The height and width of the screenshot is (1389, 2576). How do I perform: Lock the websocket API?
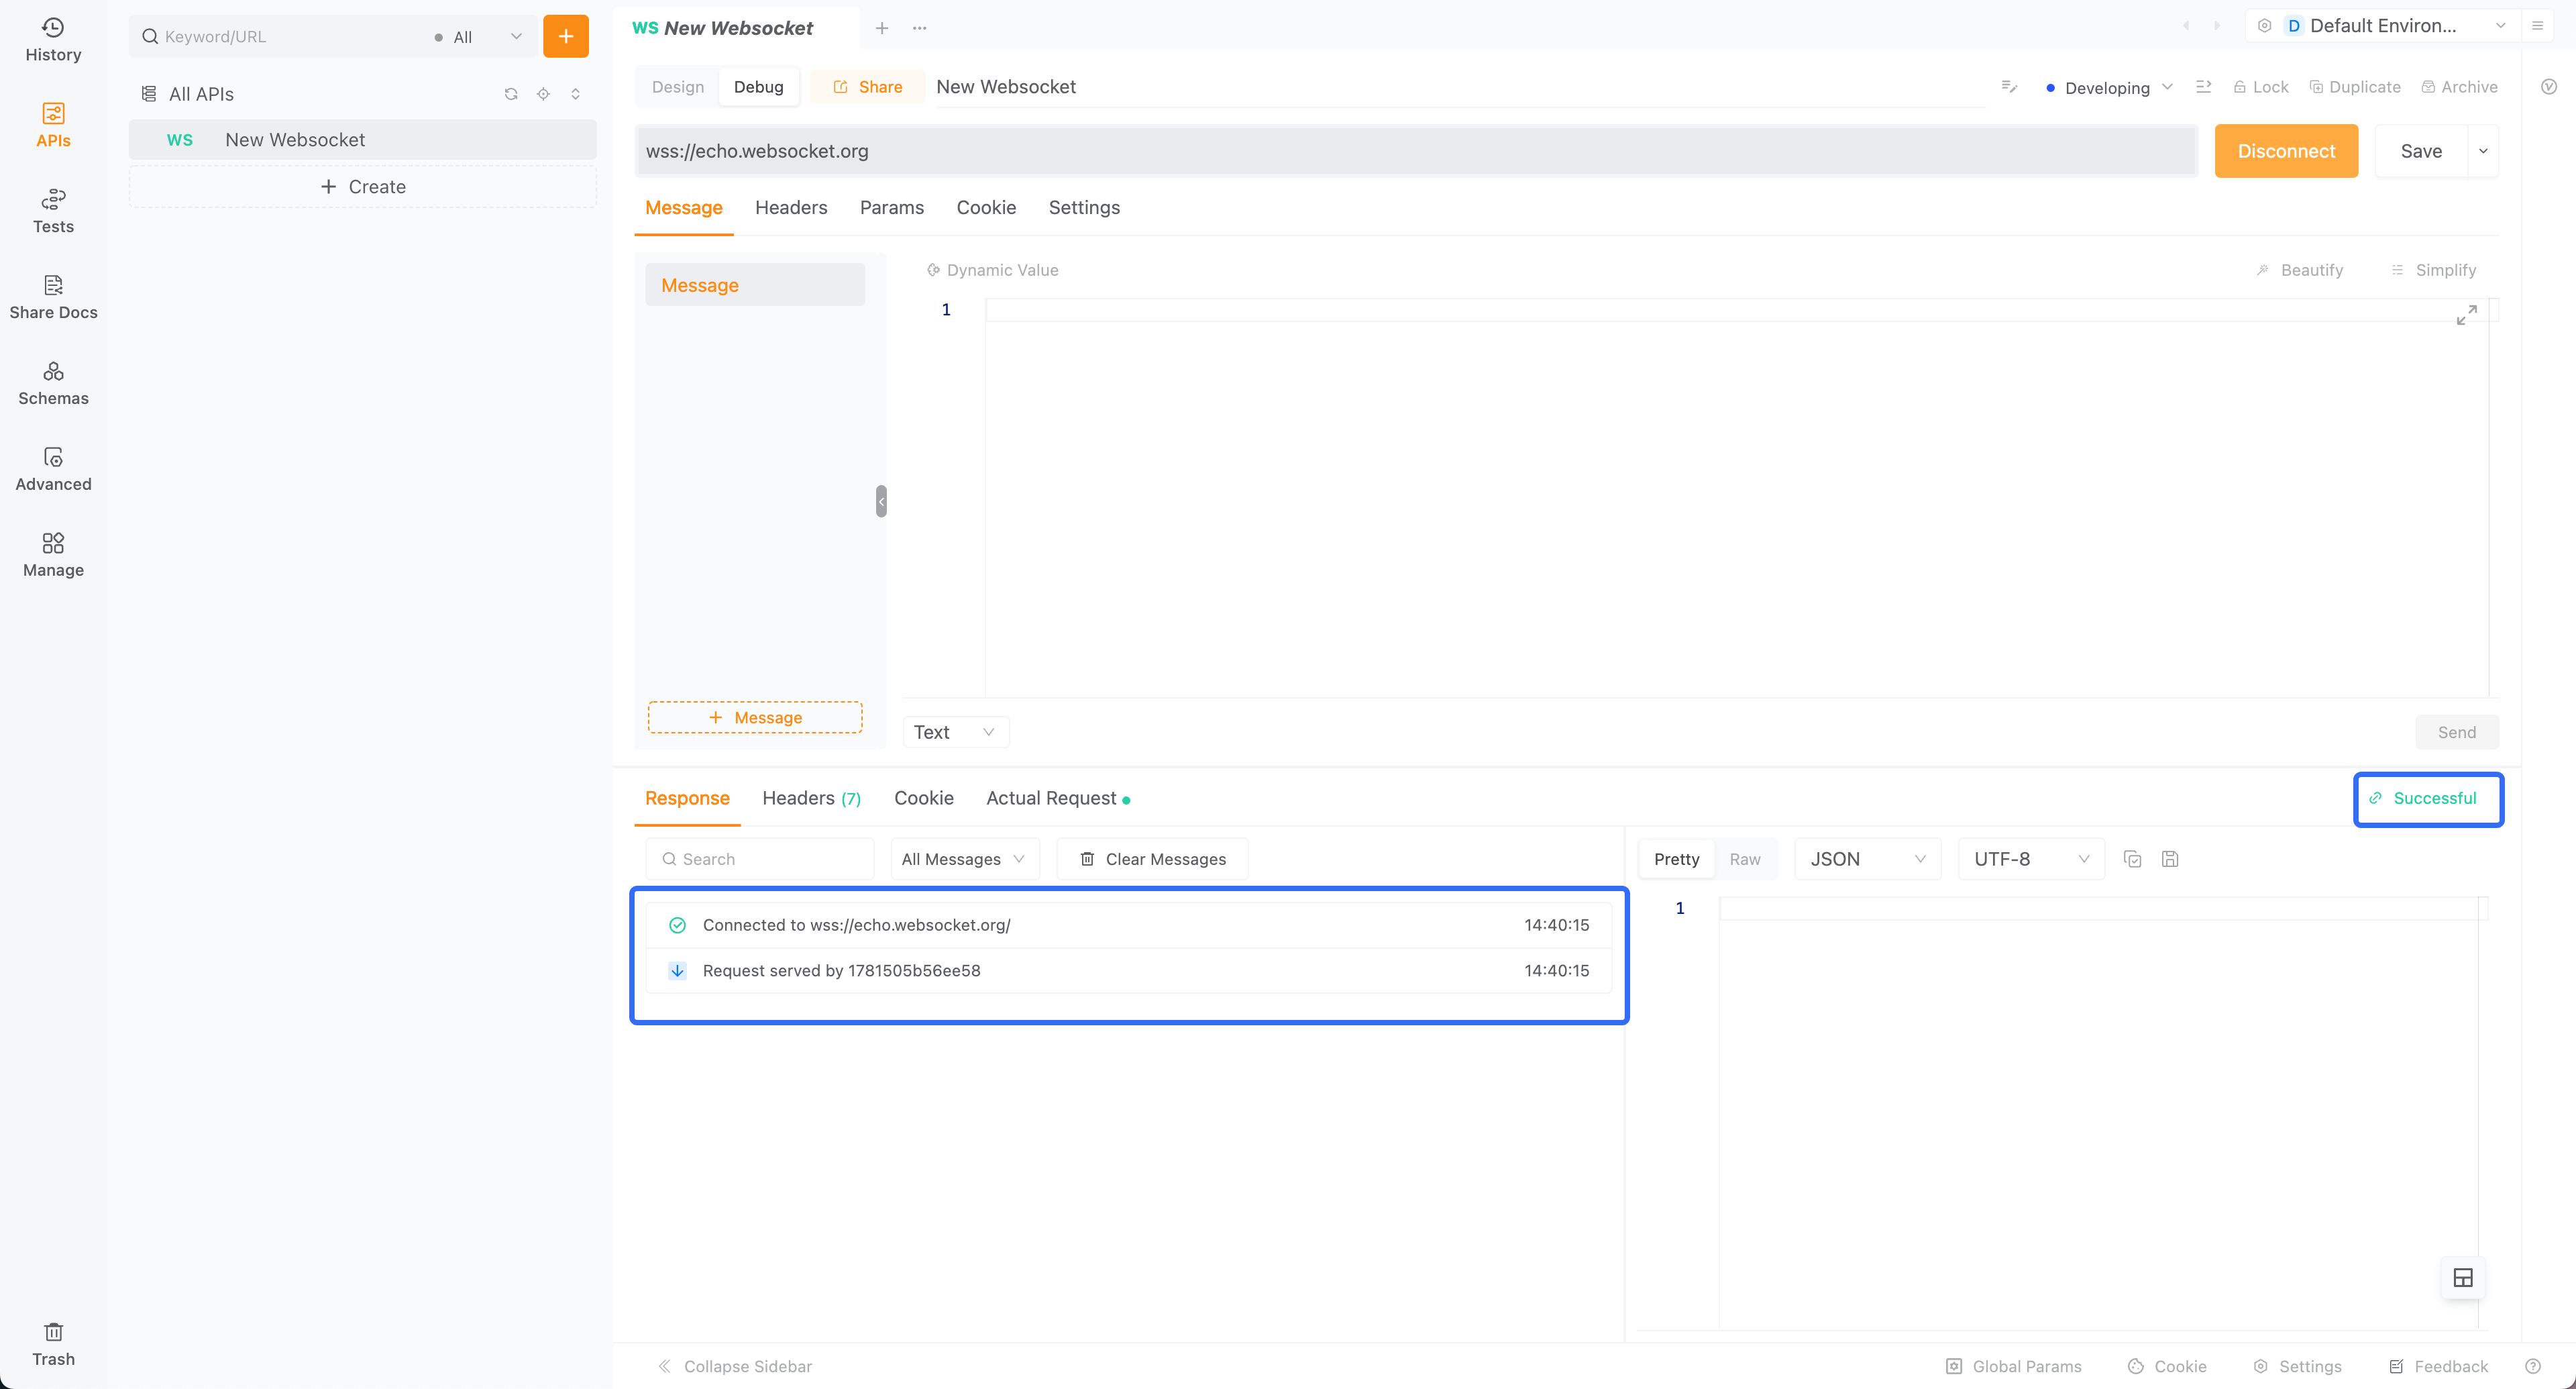(x=2260, y=87)
